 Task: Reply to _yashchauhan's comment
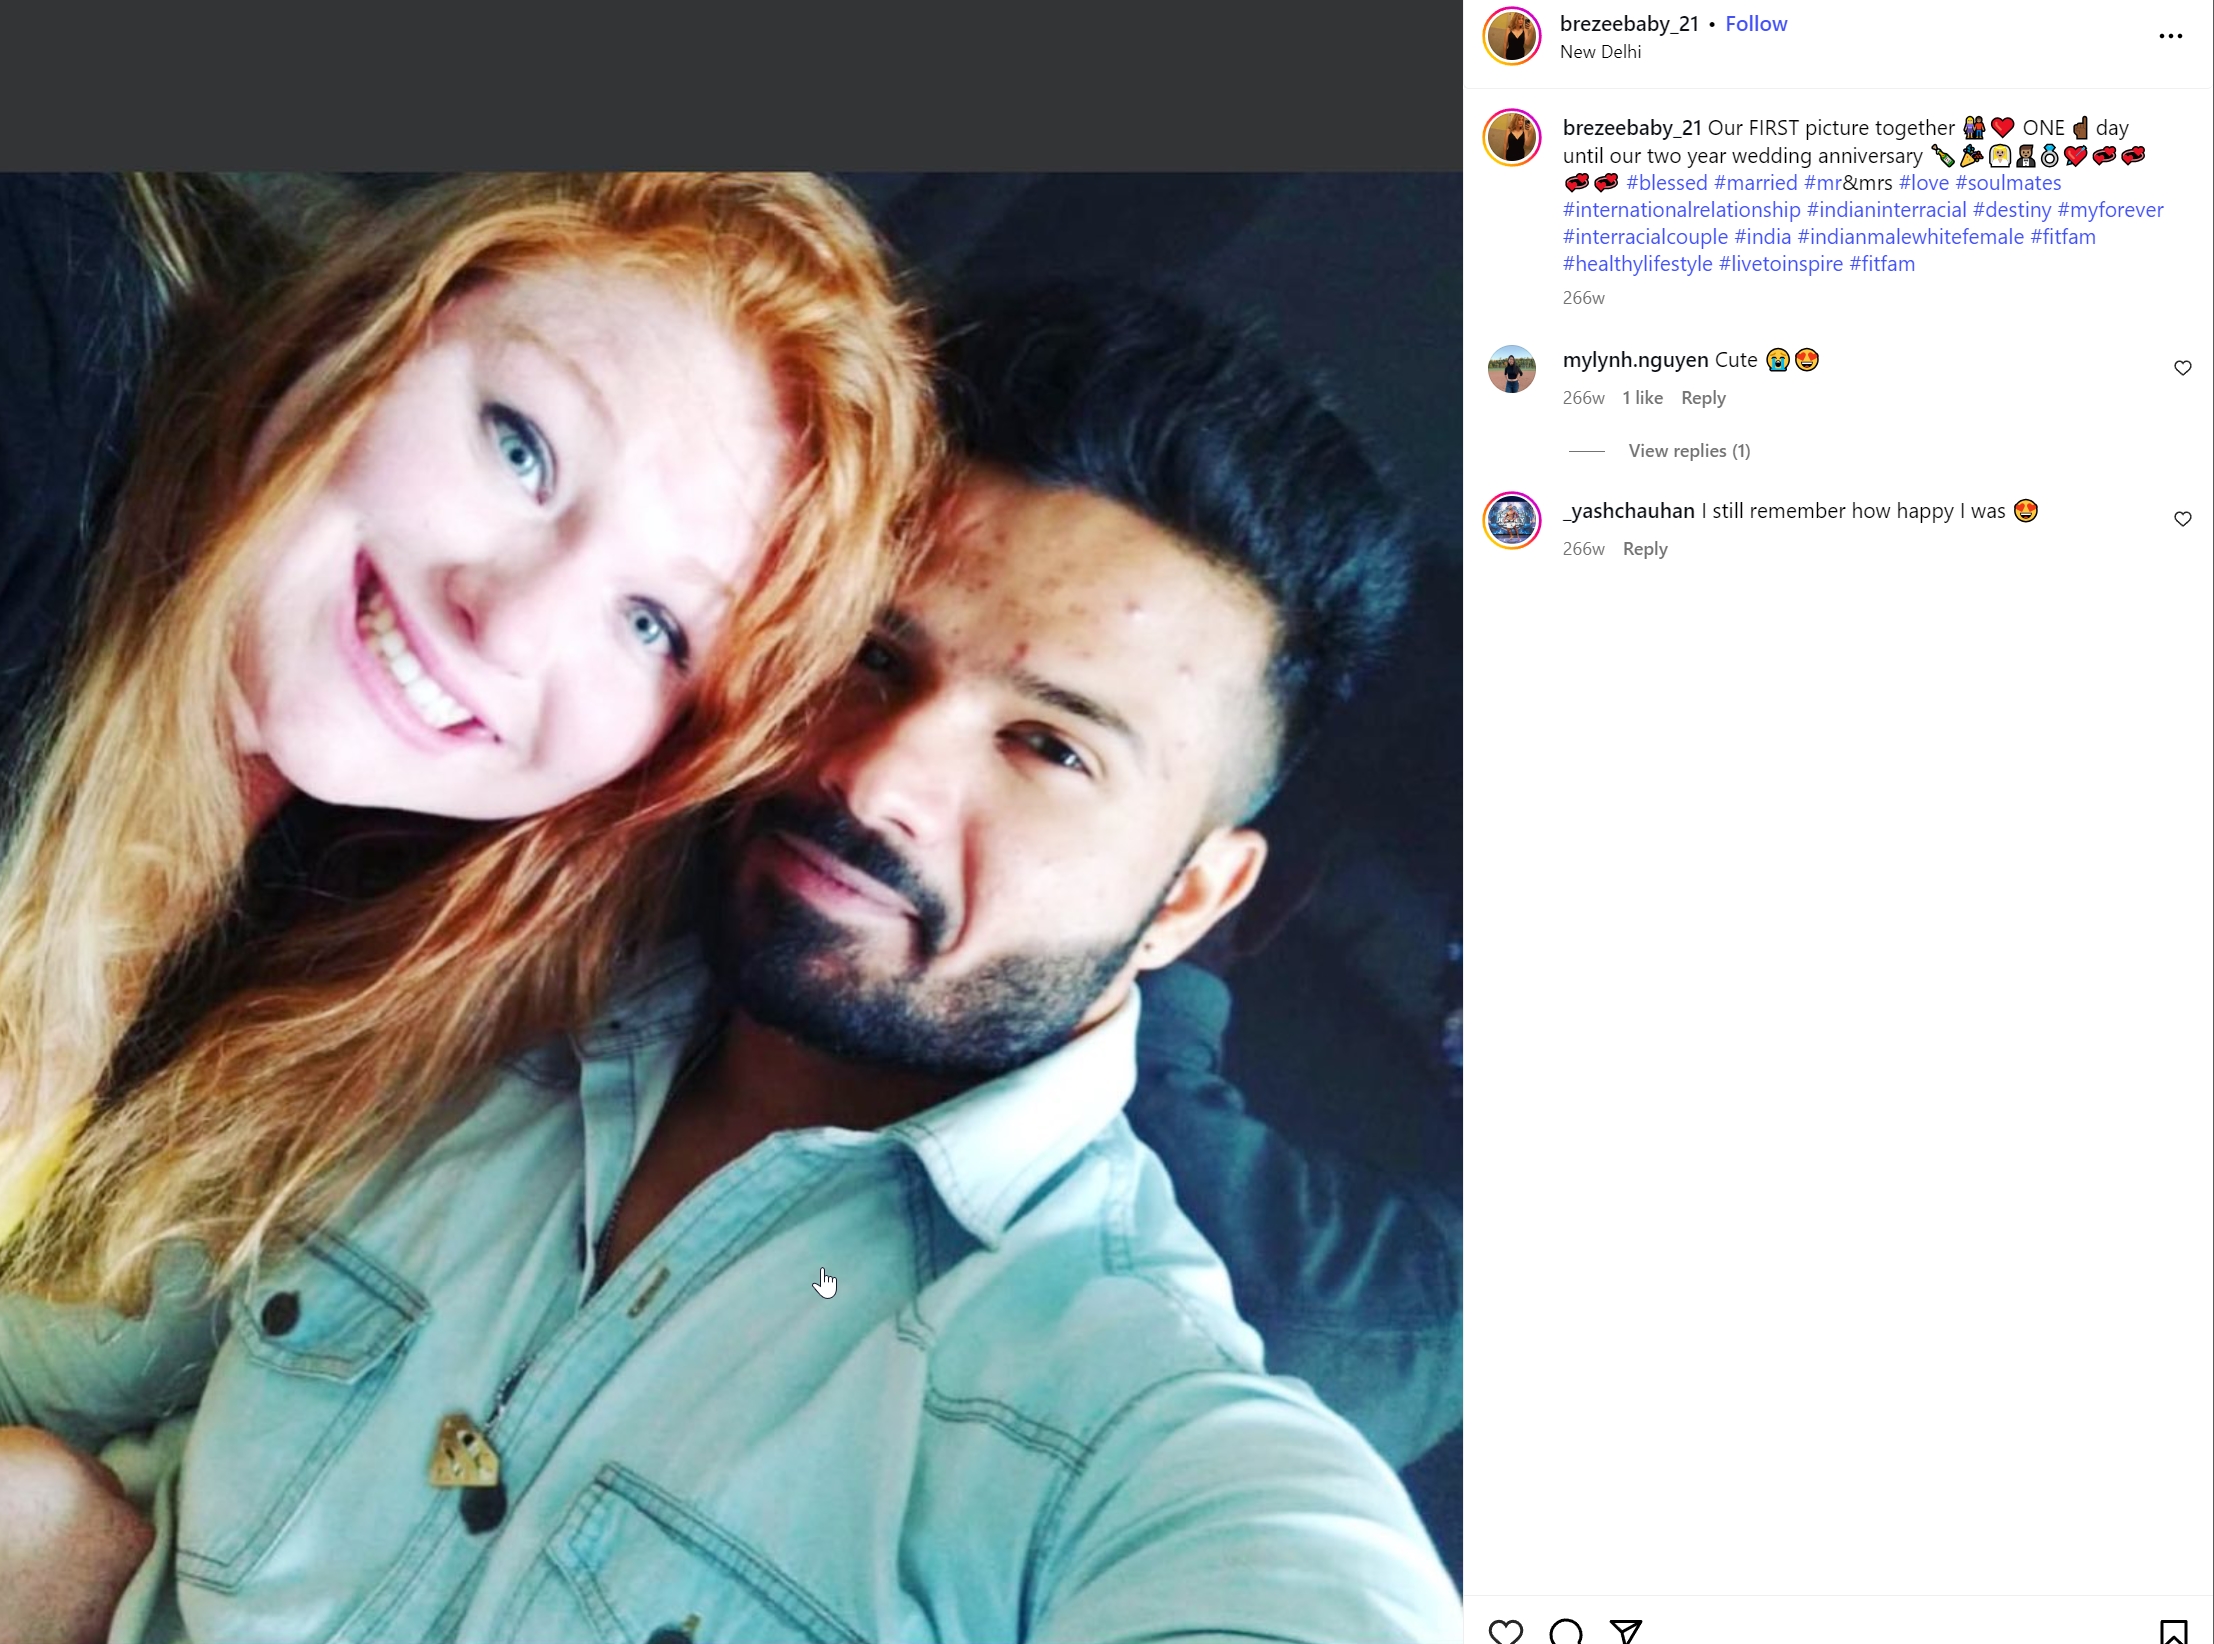(1645, 549)
